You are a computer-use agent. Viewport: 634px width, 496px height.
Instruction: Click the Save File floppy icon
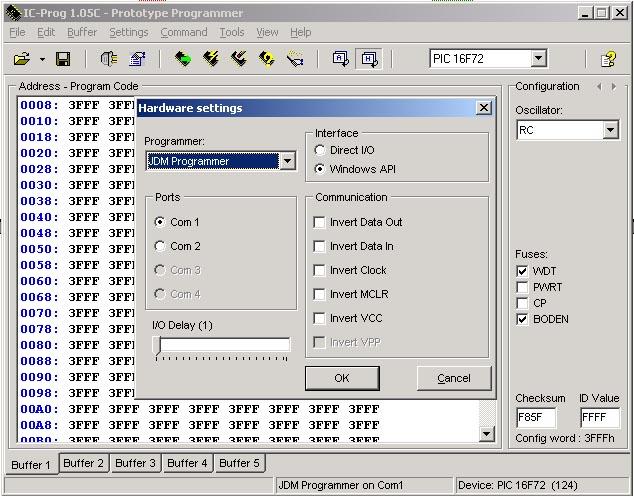tap(63, 60)
